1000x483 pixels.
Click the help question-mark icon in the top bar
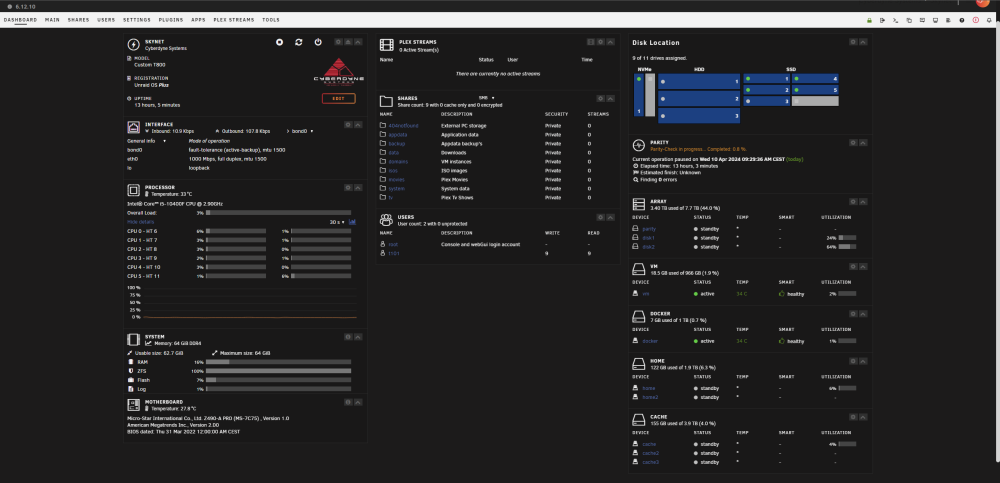click(962, 20)
